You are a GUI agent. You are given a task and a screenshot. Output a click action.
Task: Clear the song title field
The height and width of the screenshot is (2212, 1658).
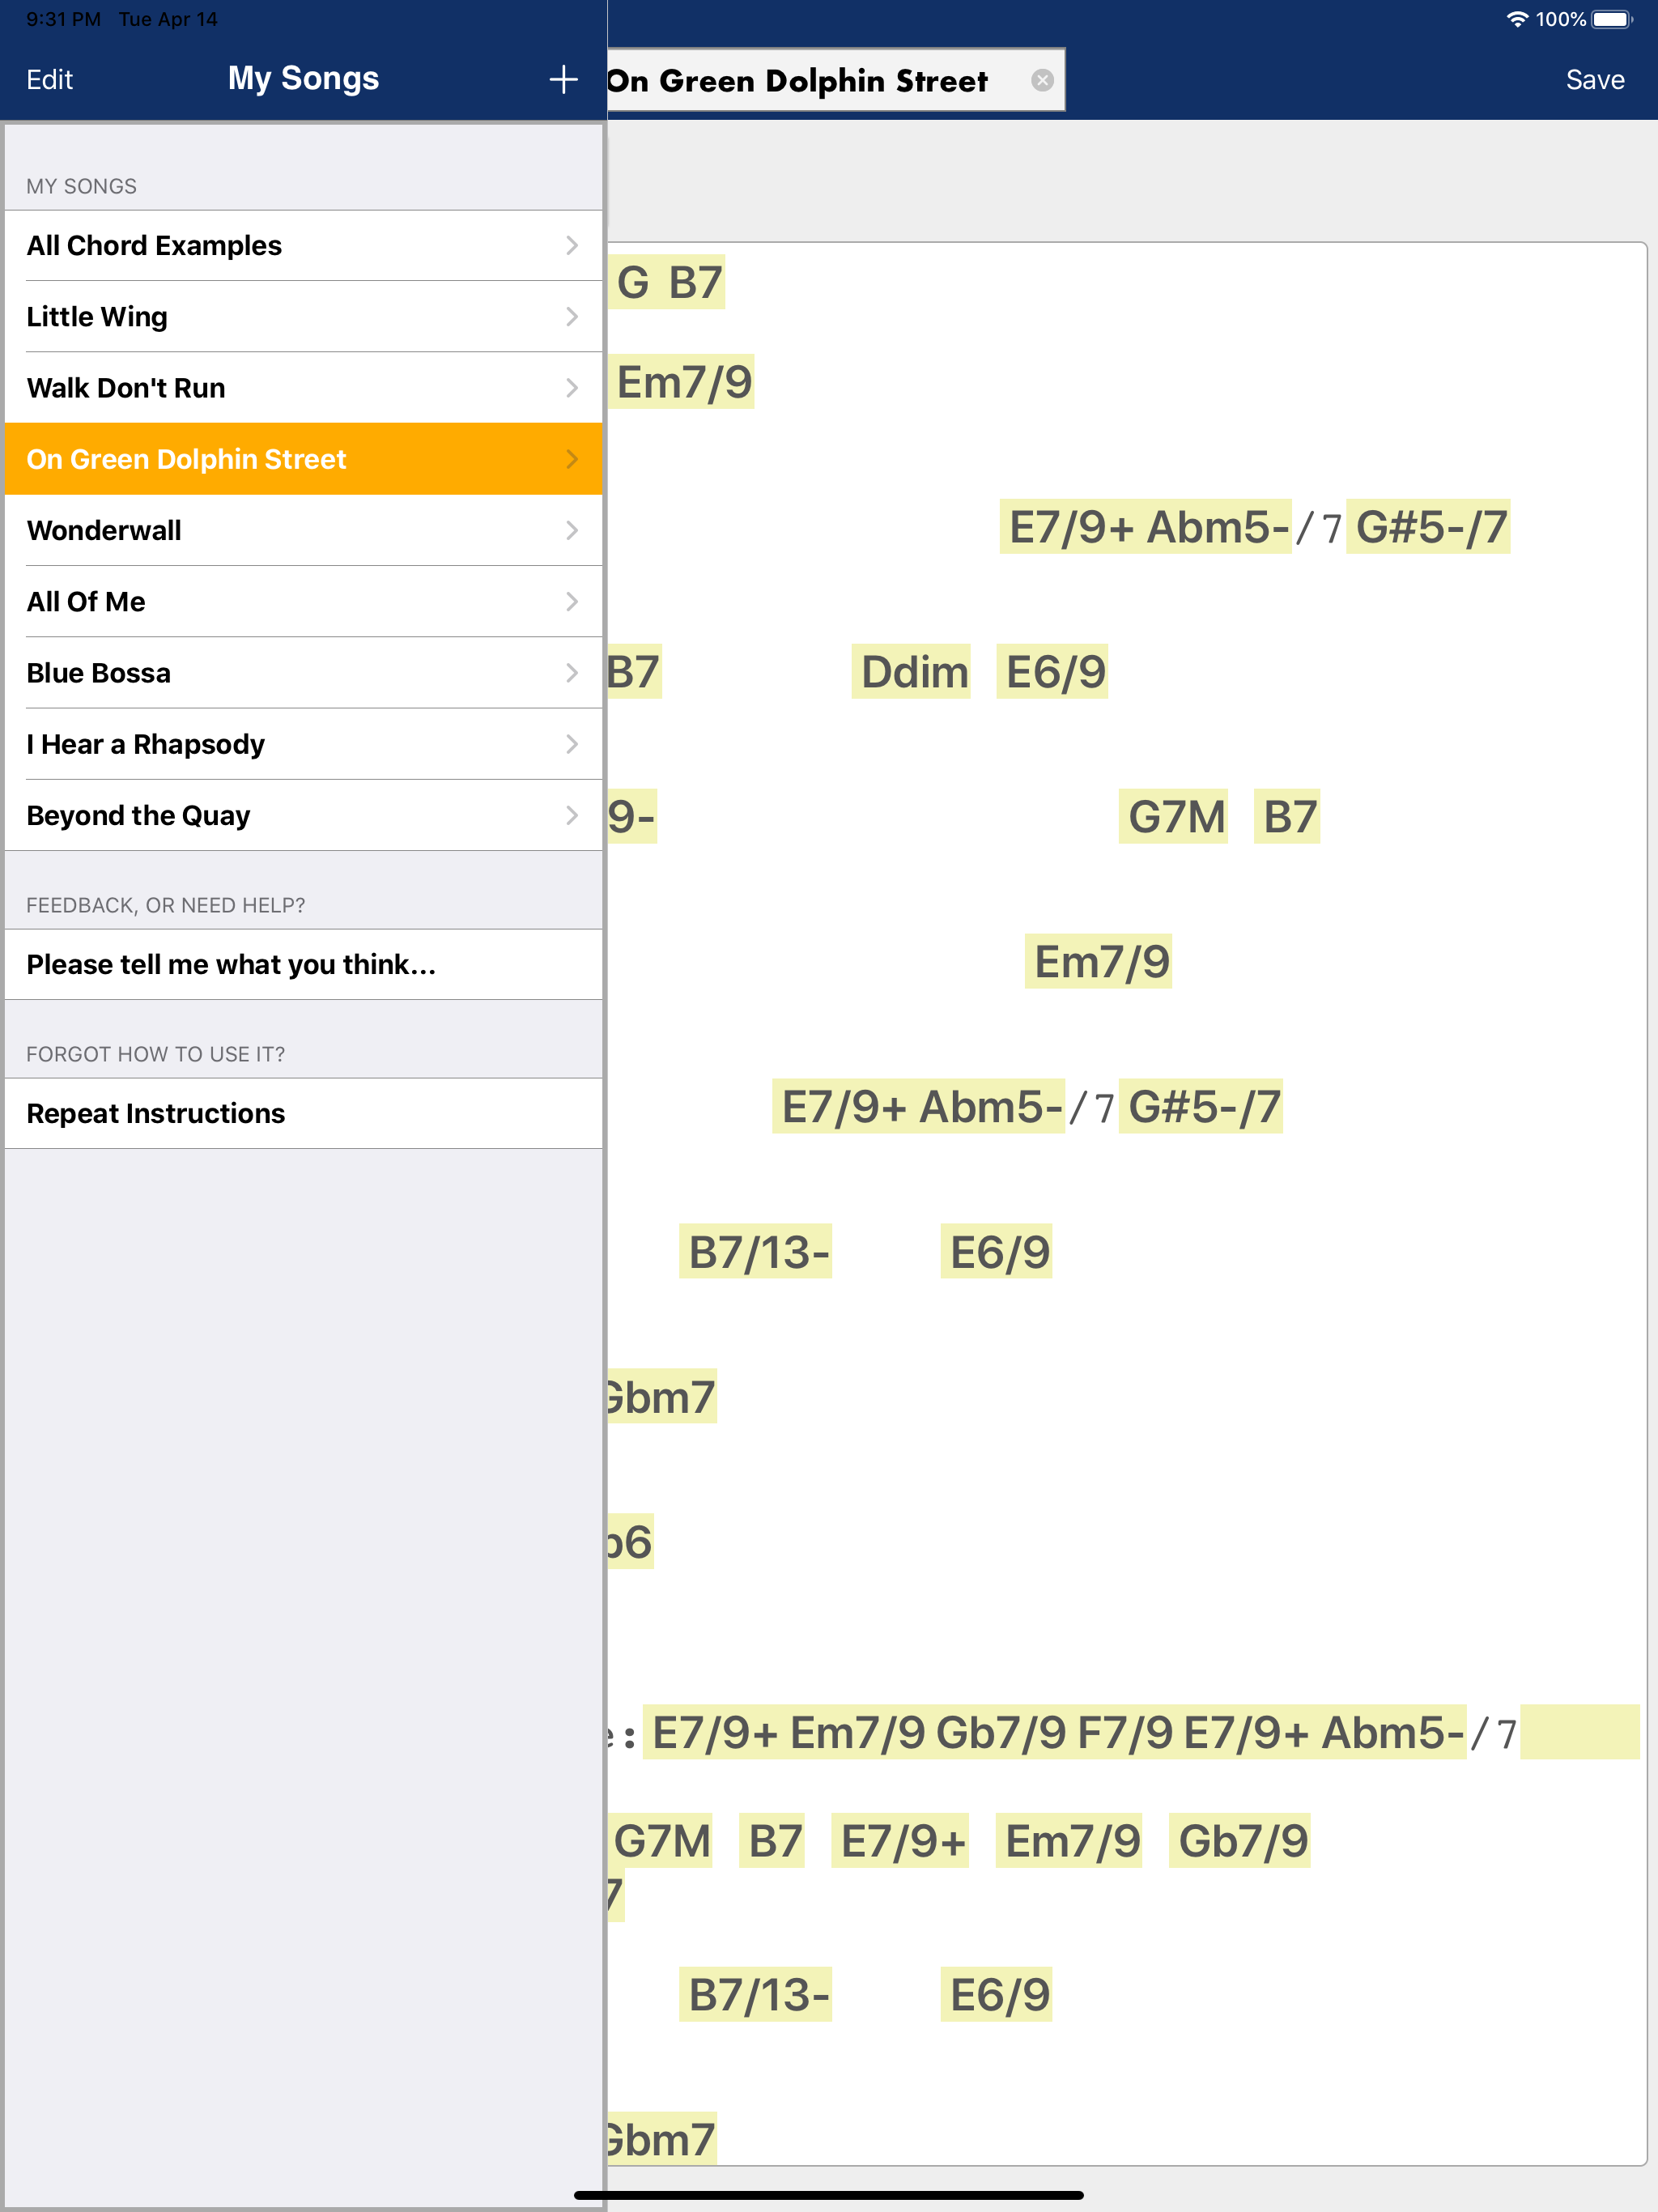(x=1042, y=80)
